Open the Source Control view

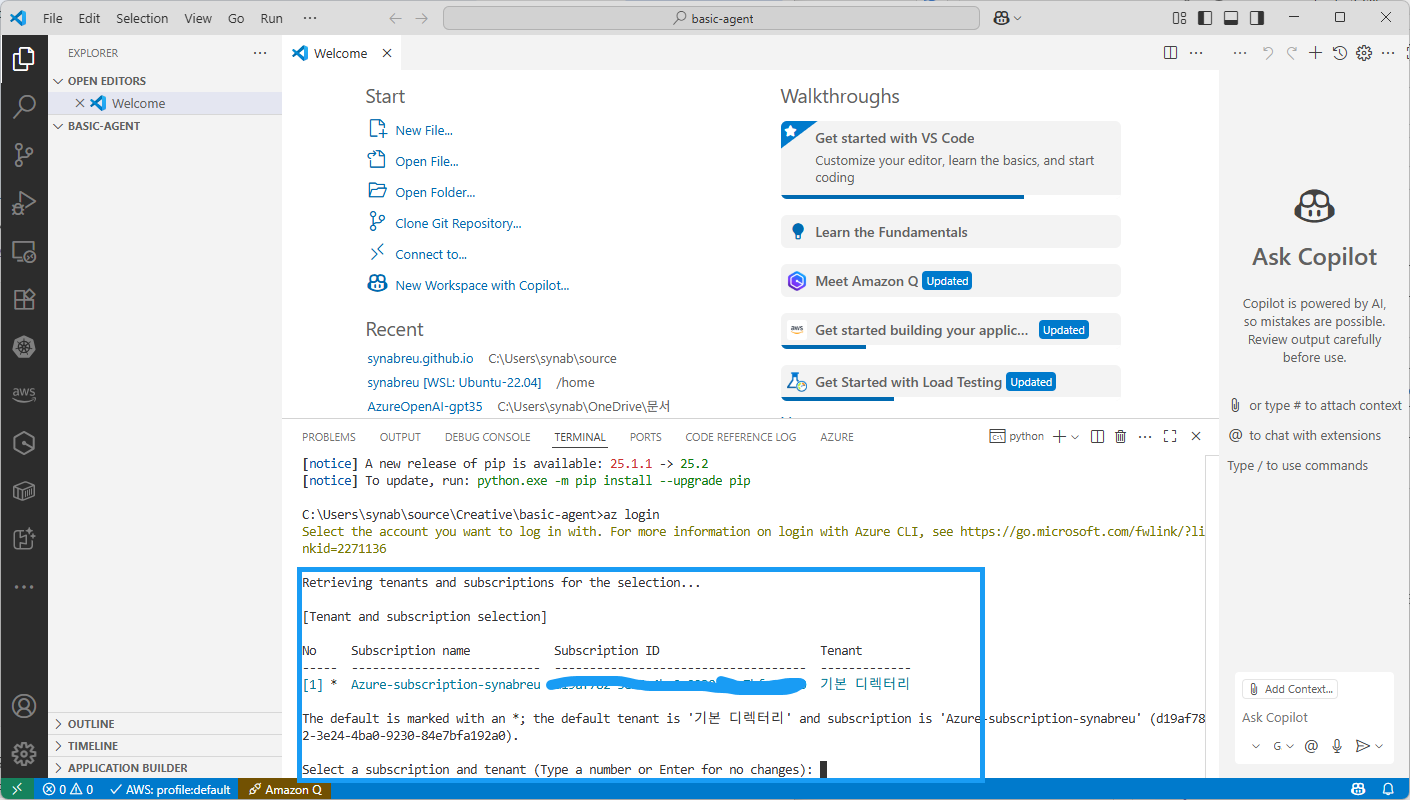click(24, 154)
